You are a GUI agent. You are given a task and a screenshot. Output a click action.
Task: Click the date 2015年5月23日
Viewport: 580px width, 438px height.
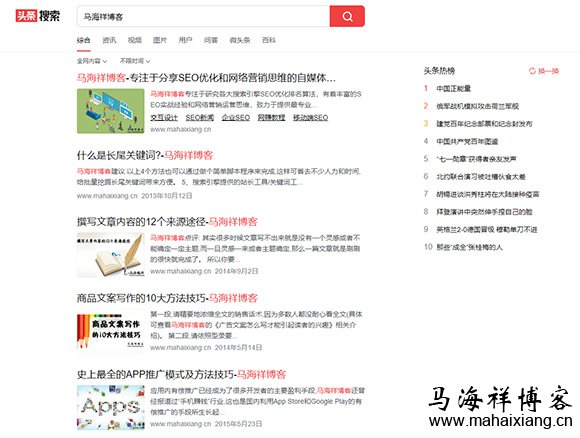[238, 424]
